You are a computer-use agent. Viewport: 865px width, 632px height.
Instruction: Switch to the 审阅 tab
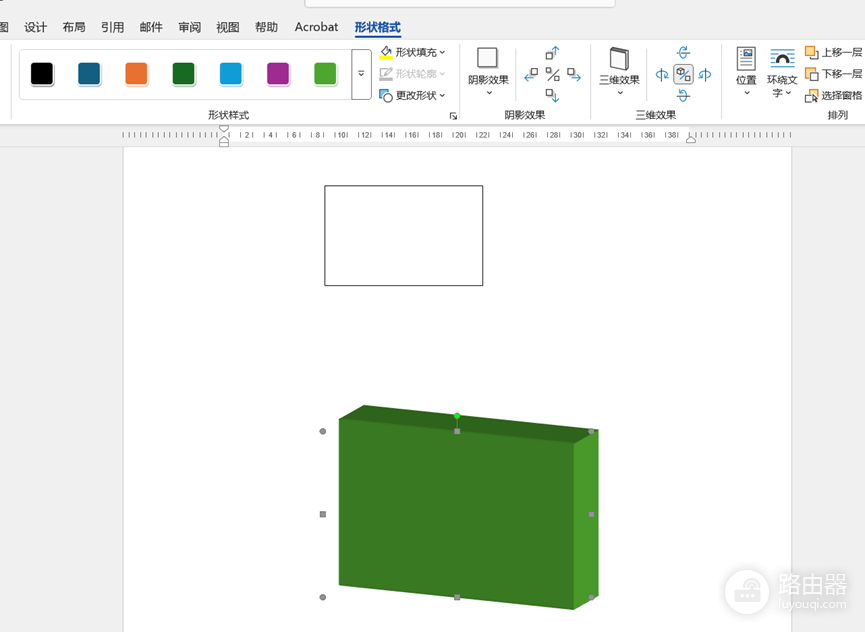pos(189,27)
